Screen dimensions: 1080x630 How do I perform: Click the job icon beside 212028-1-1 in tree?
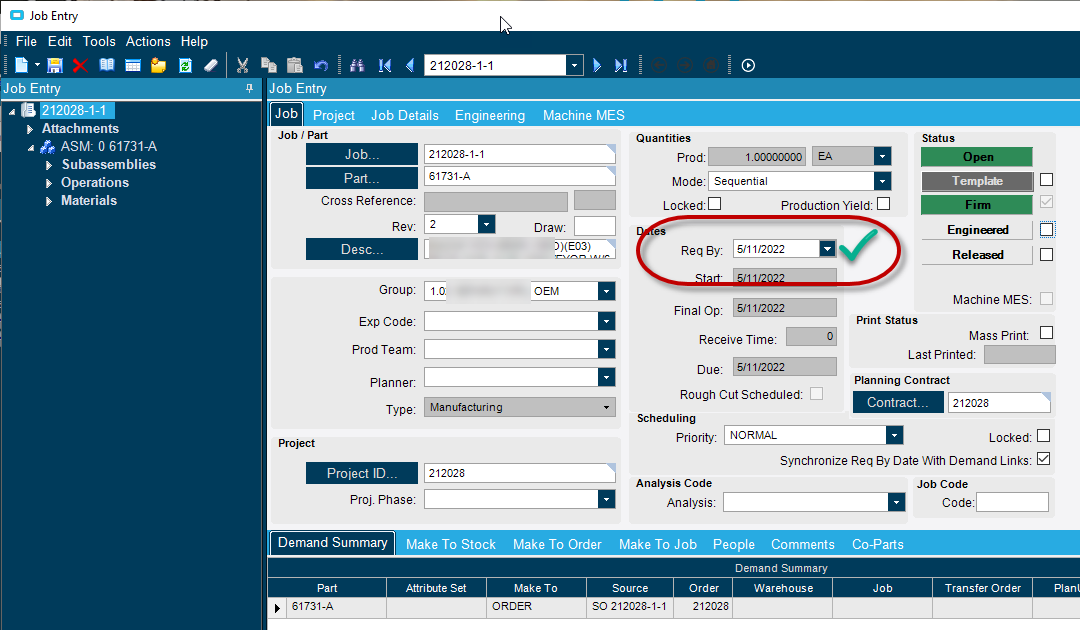[x=28, y=110]
